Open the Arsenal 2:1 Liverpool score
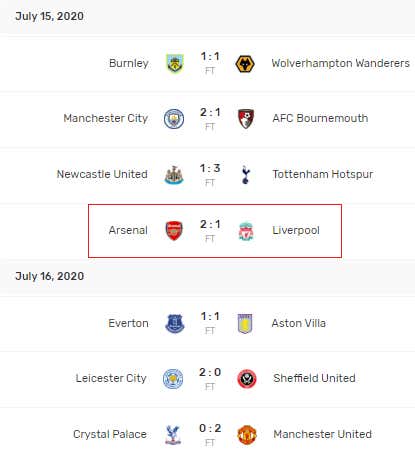The width and height of the screenshot is (415, 461). (x=210, y=224)
